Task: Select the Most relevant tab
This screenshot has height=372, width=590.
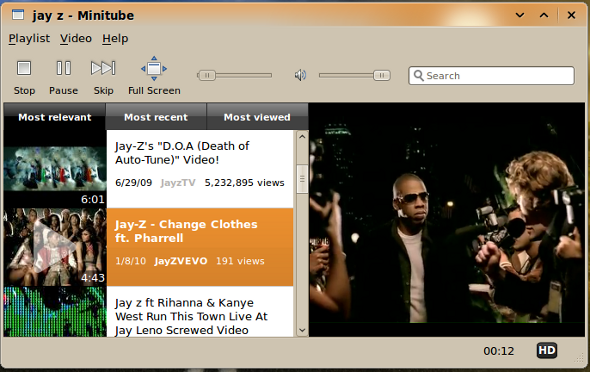Action: coord(55,117)
